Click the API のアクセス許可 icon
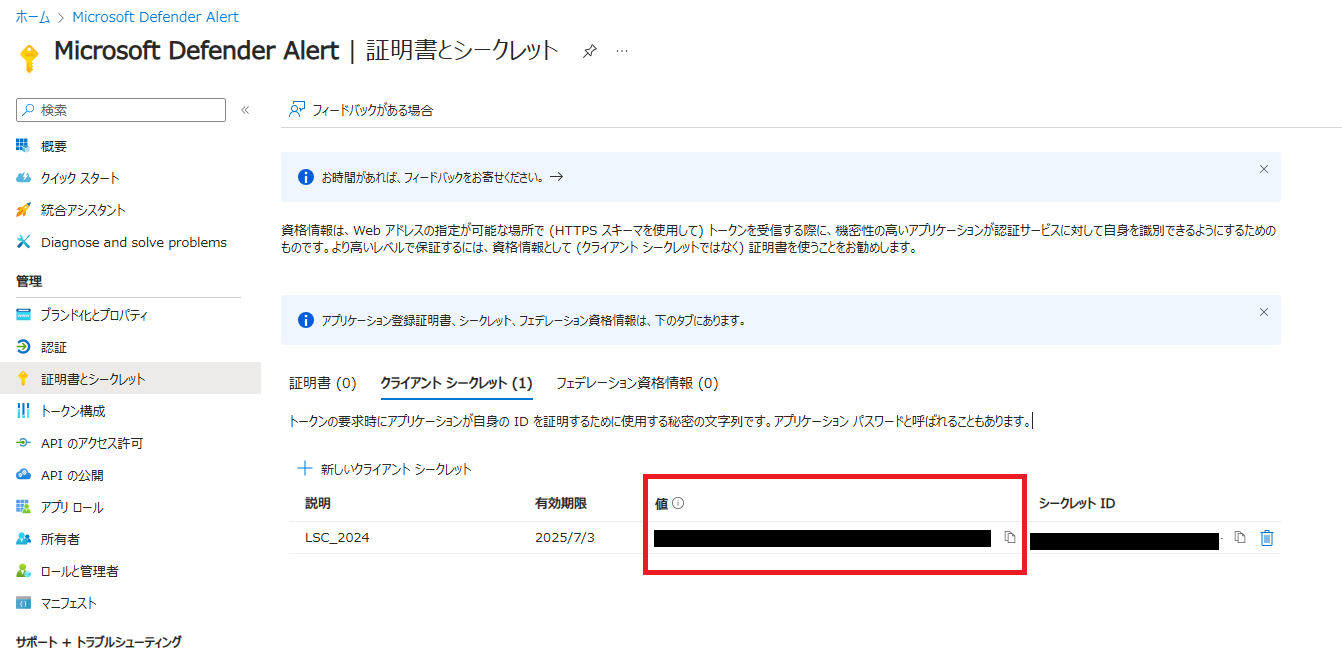Screen dimensions: 1342x652 [23, 443]
